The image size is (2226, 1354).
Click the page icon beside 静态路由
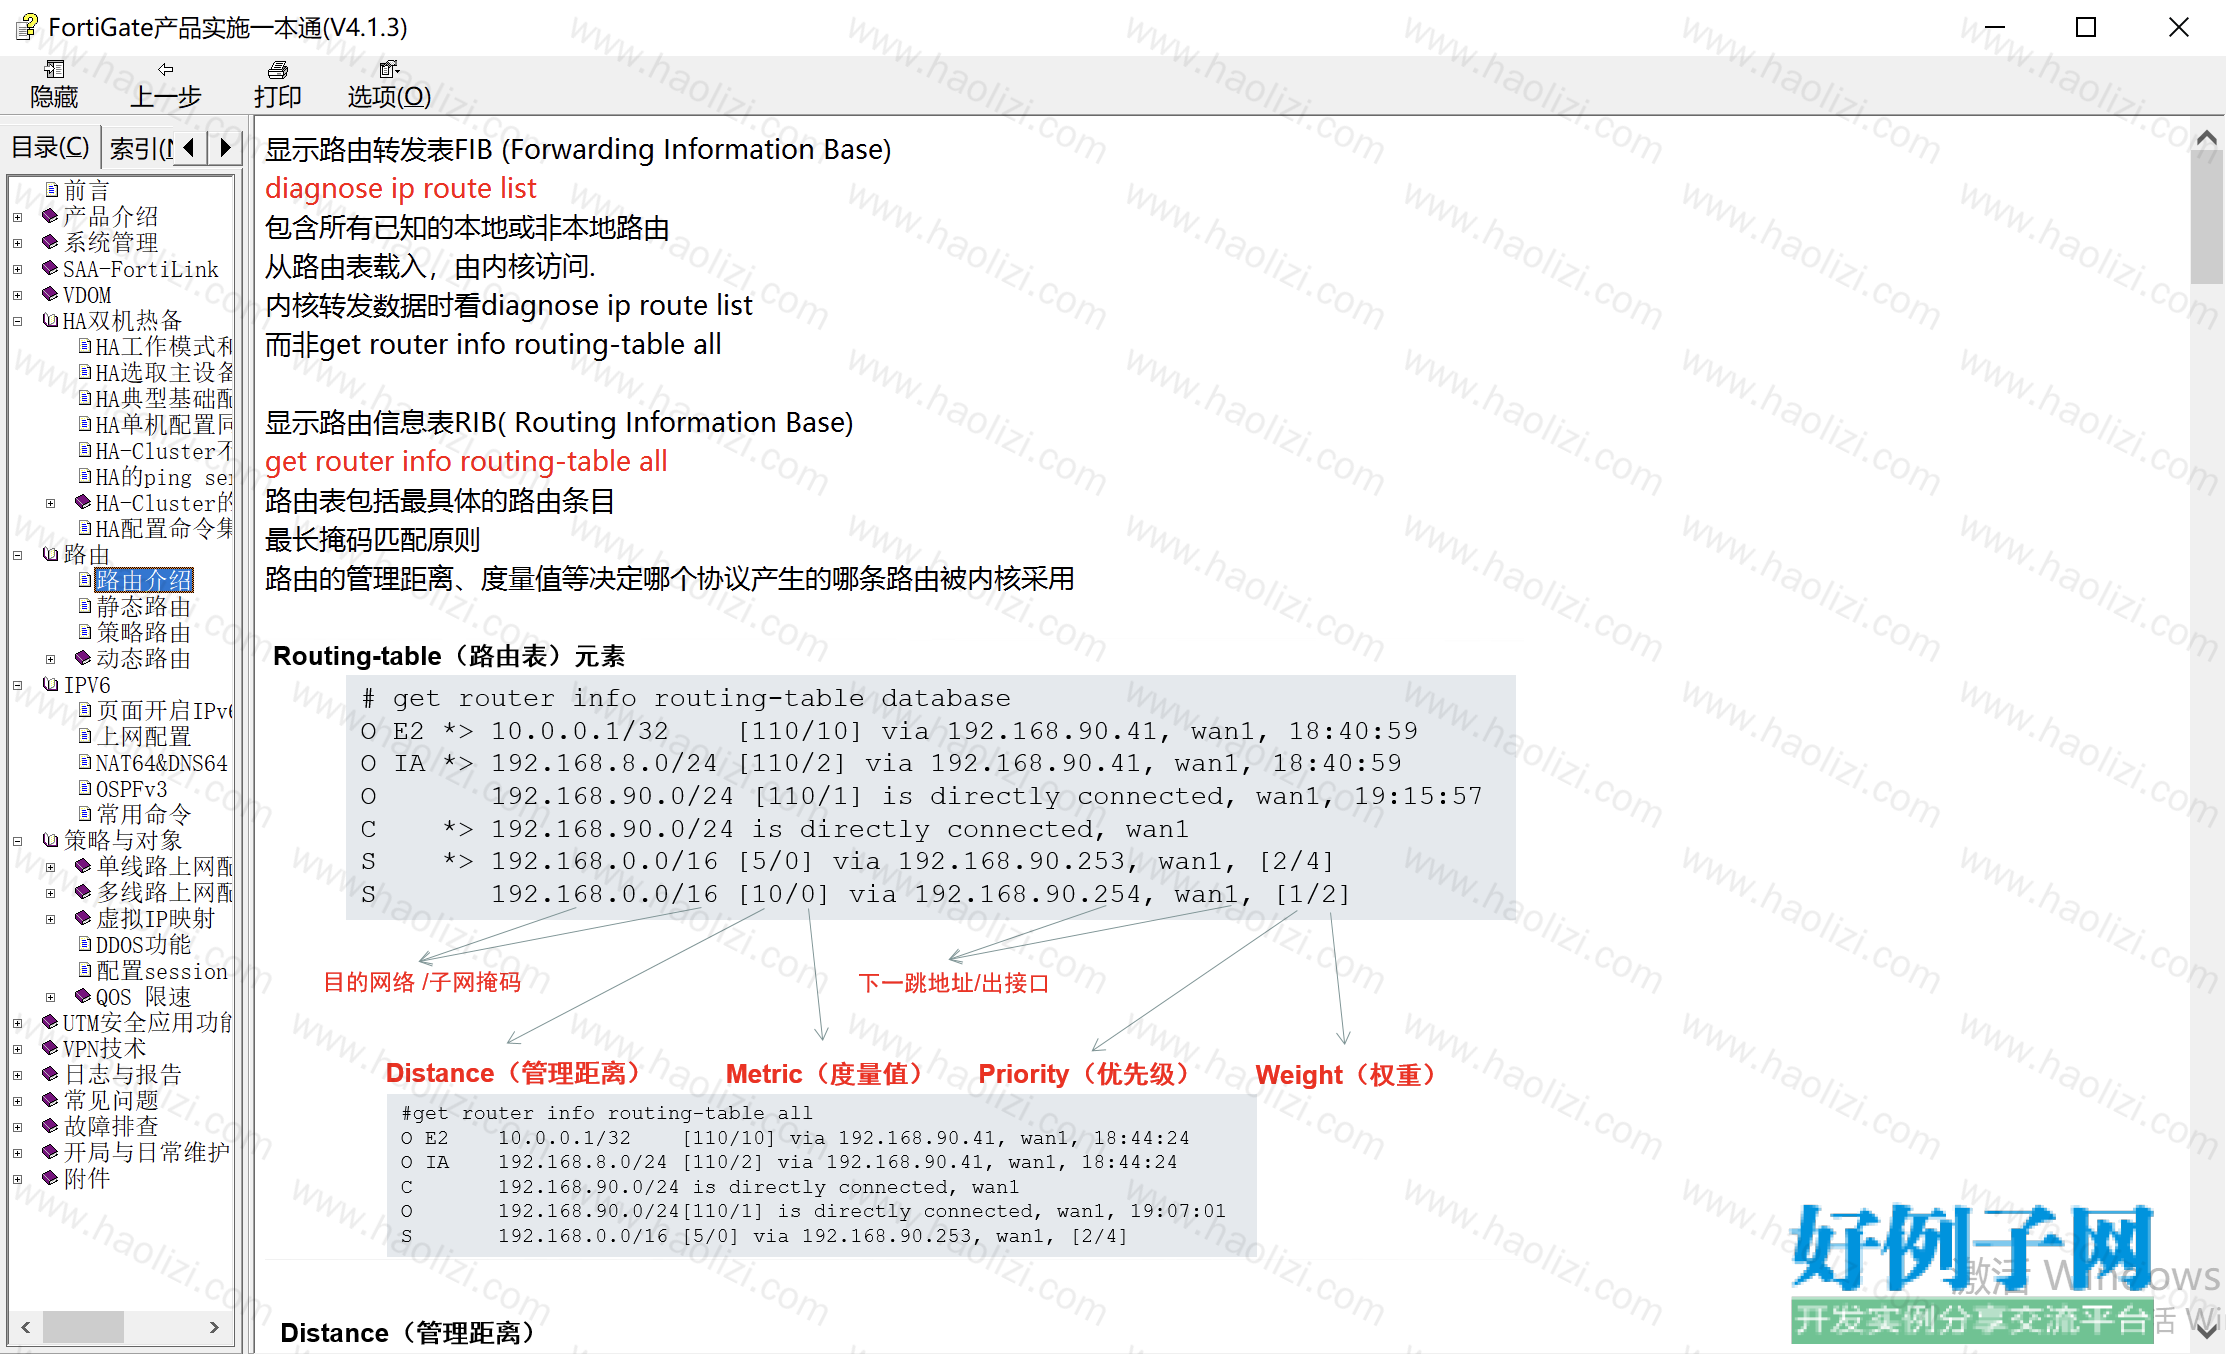[x=85, y=606]
